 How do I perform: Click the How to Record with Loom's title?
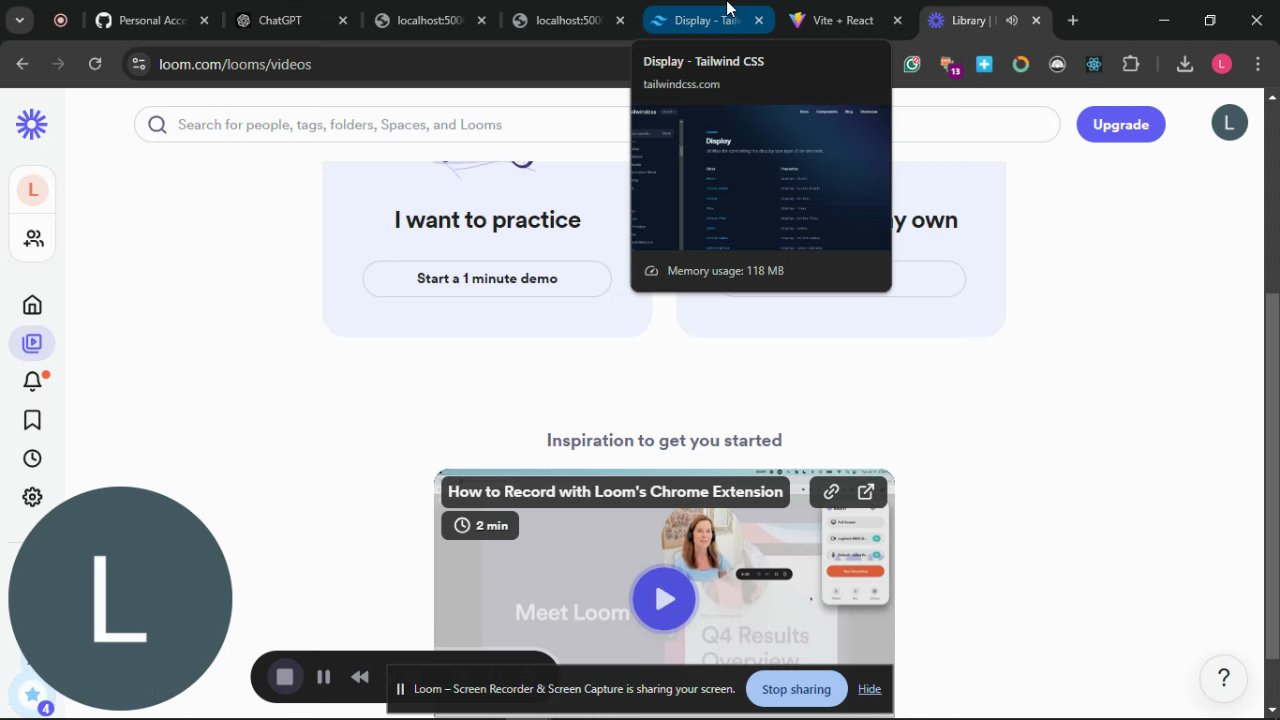[615, 492]
